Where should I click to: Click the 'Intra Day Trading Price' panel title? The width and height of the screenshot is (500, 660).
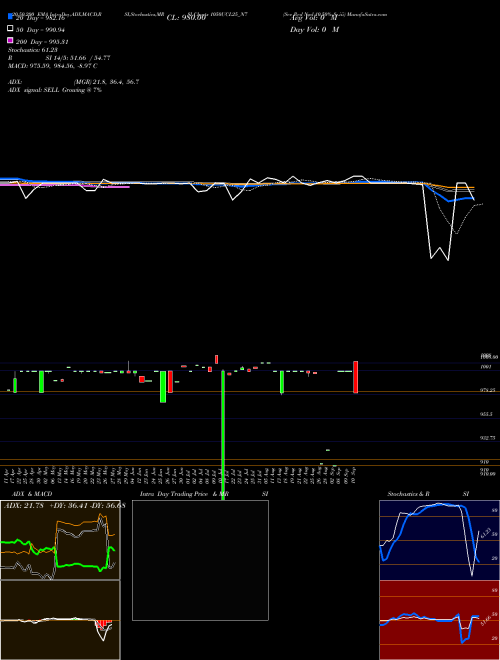coord(174,494)
